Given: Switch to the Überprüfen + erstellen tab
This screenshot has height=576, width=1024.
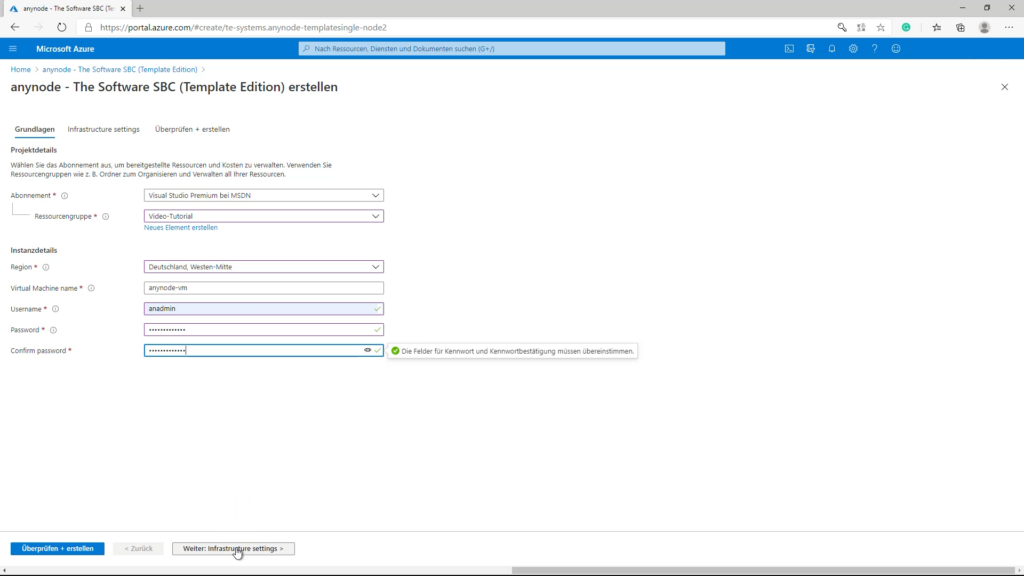Looking at the screenshot, I should 192,129.
